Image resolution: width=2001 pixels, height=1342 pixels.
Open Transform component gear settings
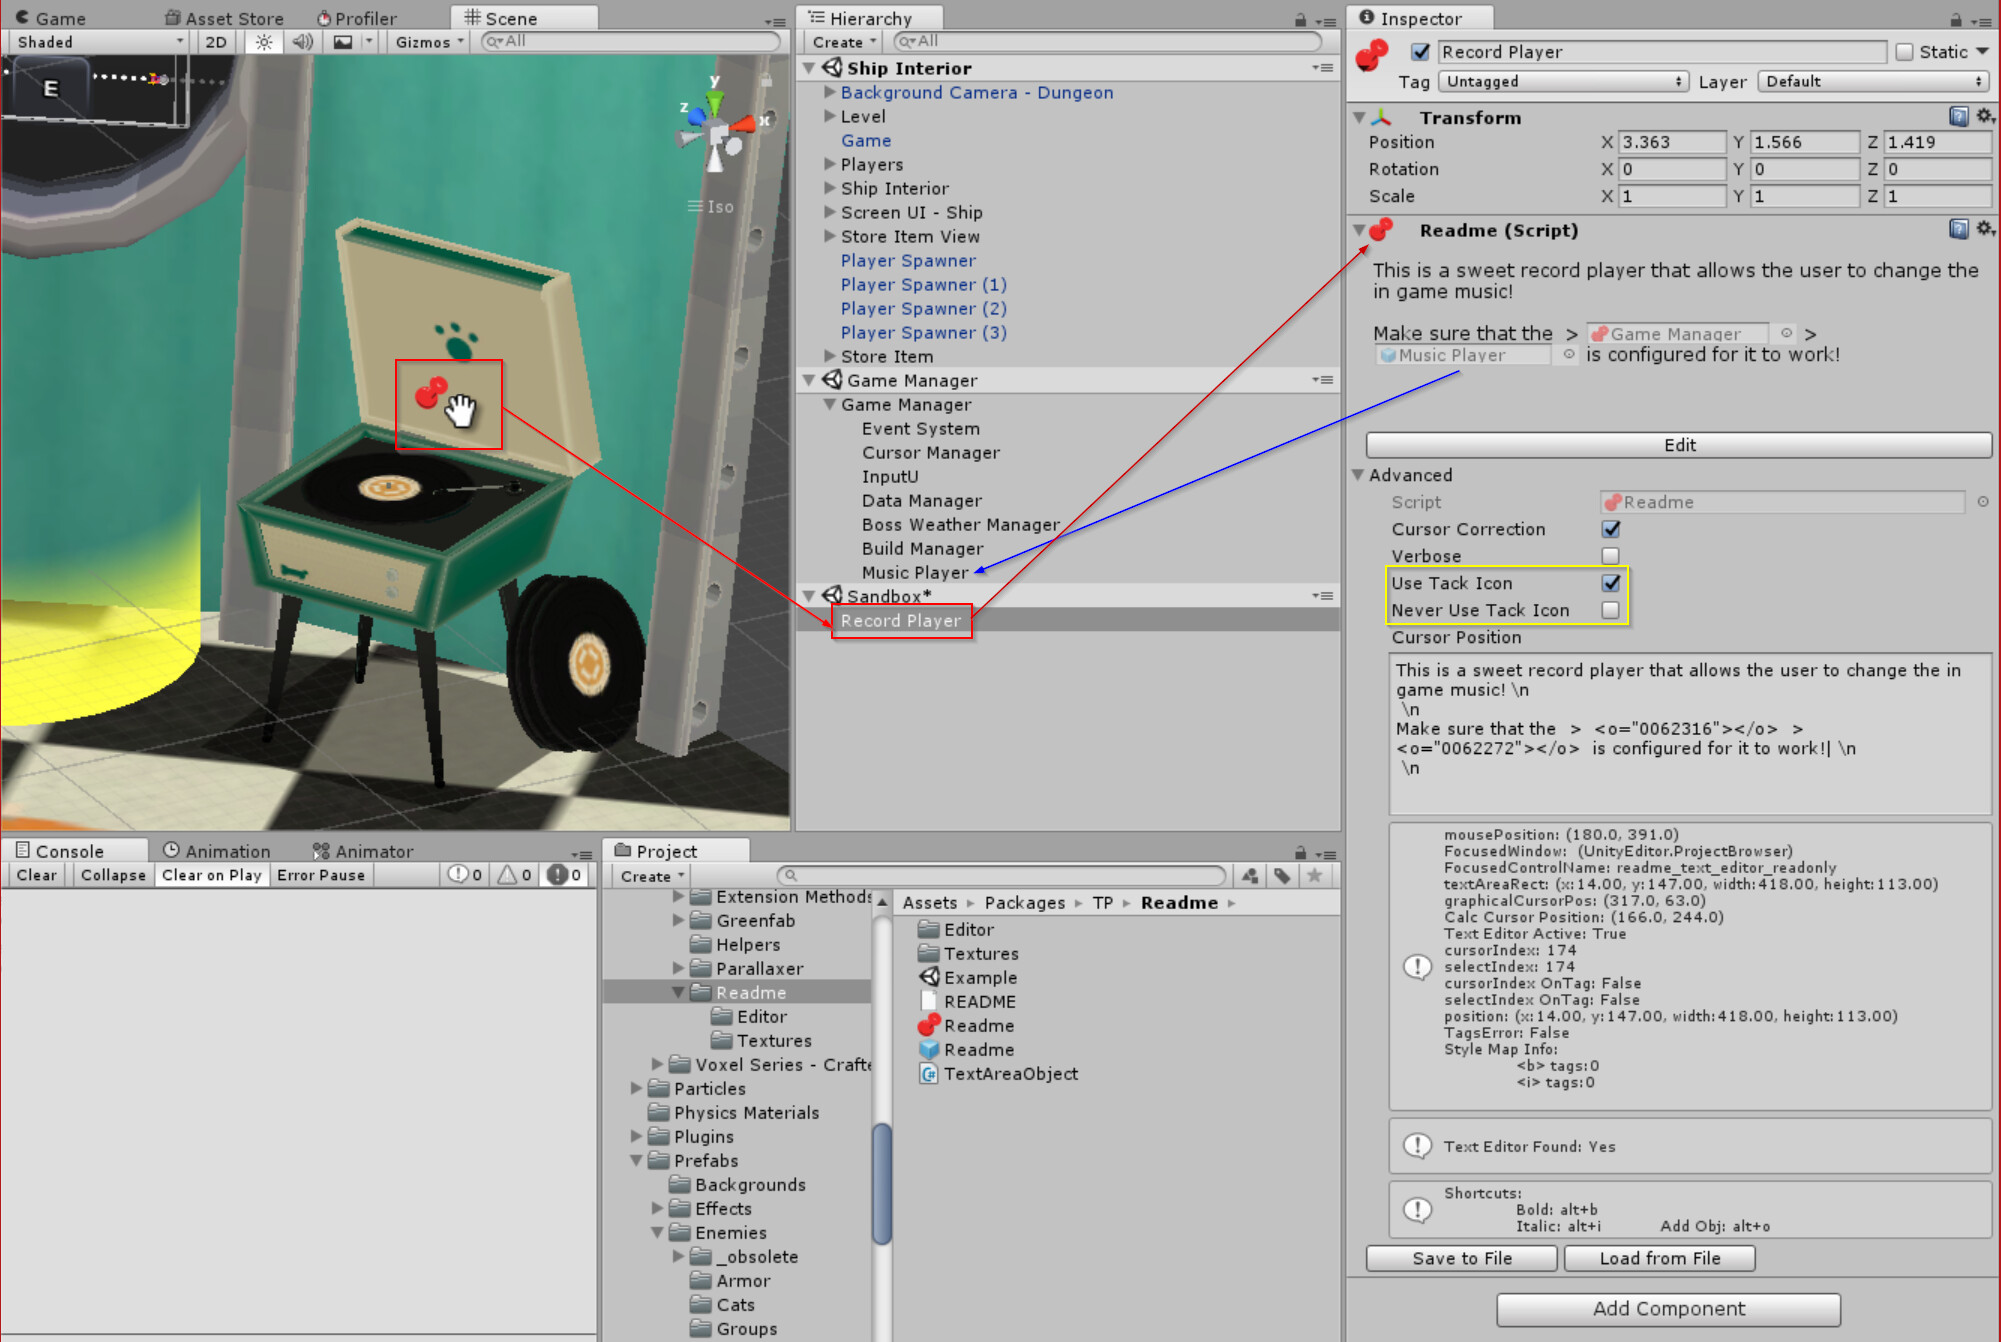[x=1985, y=117]
